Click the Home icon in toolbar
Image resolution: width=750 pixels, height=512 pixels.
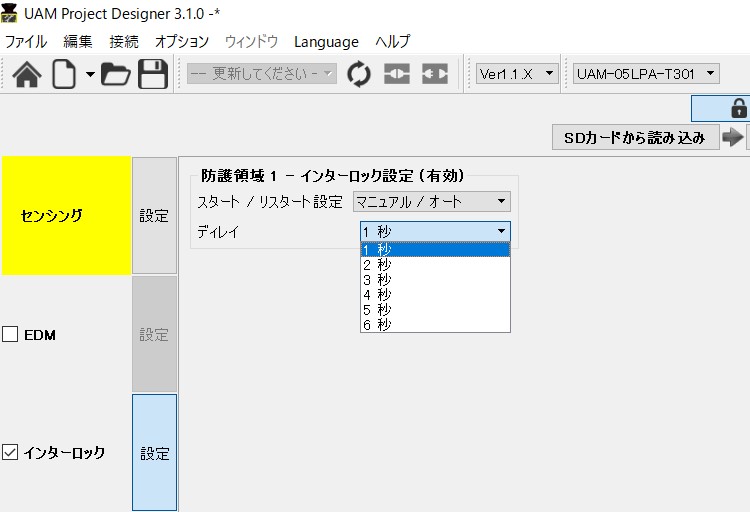coord(26,75)
